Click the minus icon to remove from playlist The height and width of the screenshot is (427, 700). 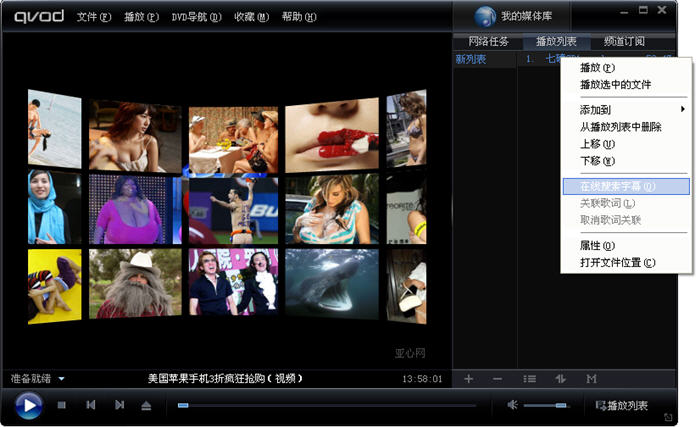tap(497, 379)
